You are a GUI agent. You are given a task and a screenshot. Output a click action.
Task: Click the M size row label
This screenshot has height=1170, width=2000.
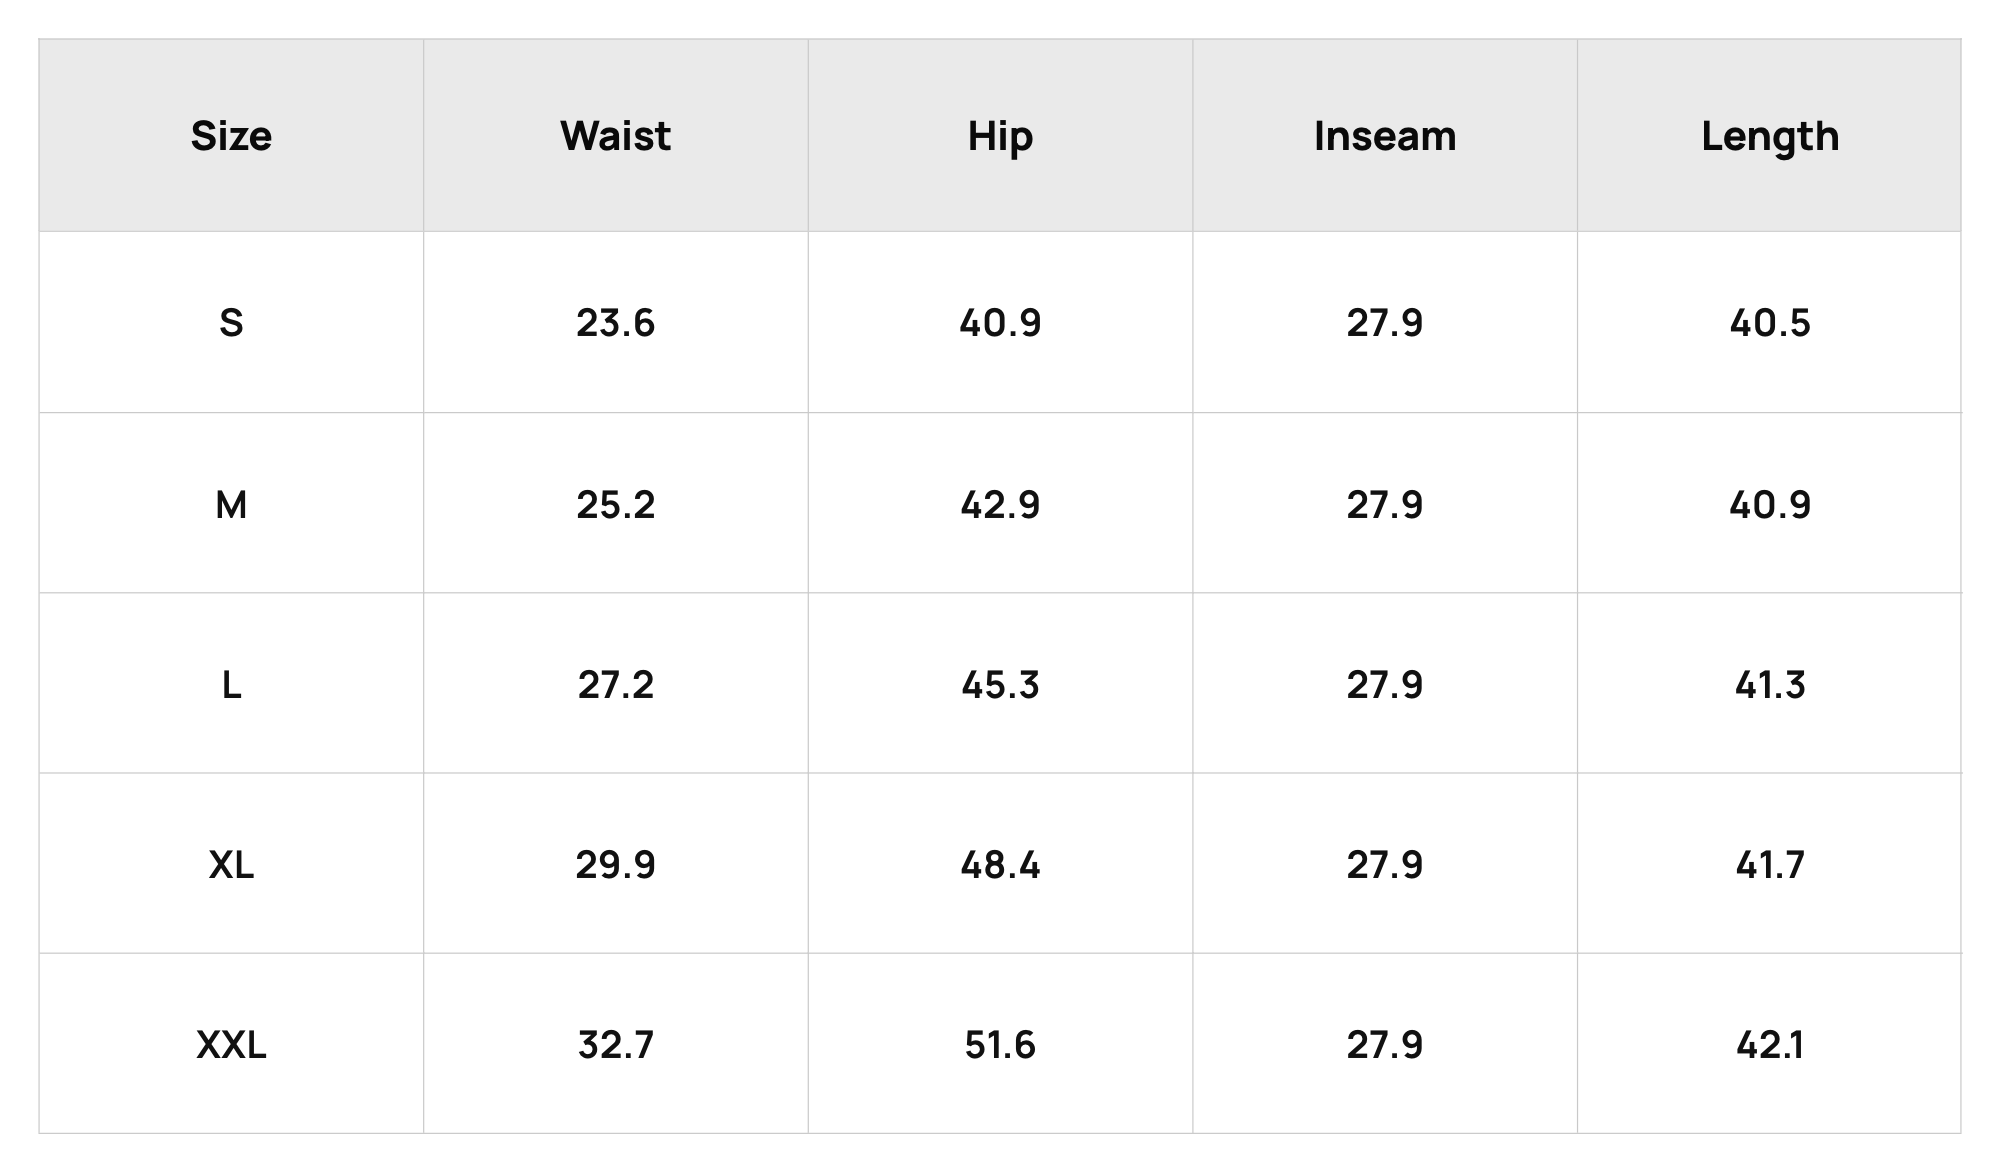pos(231,505)
